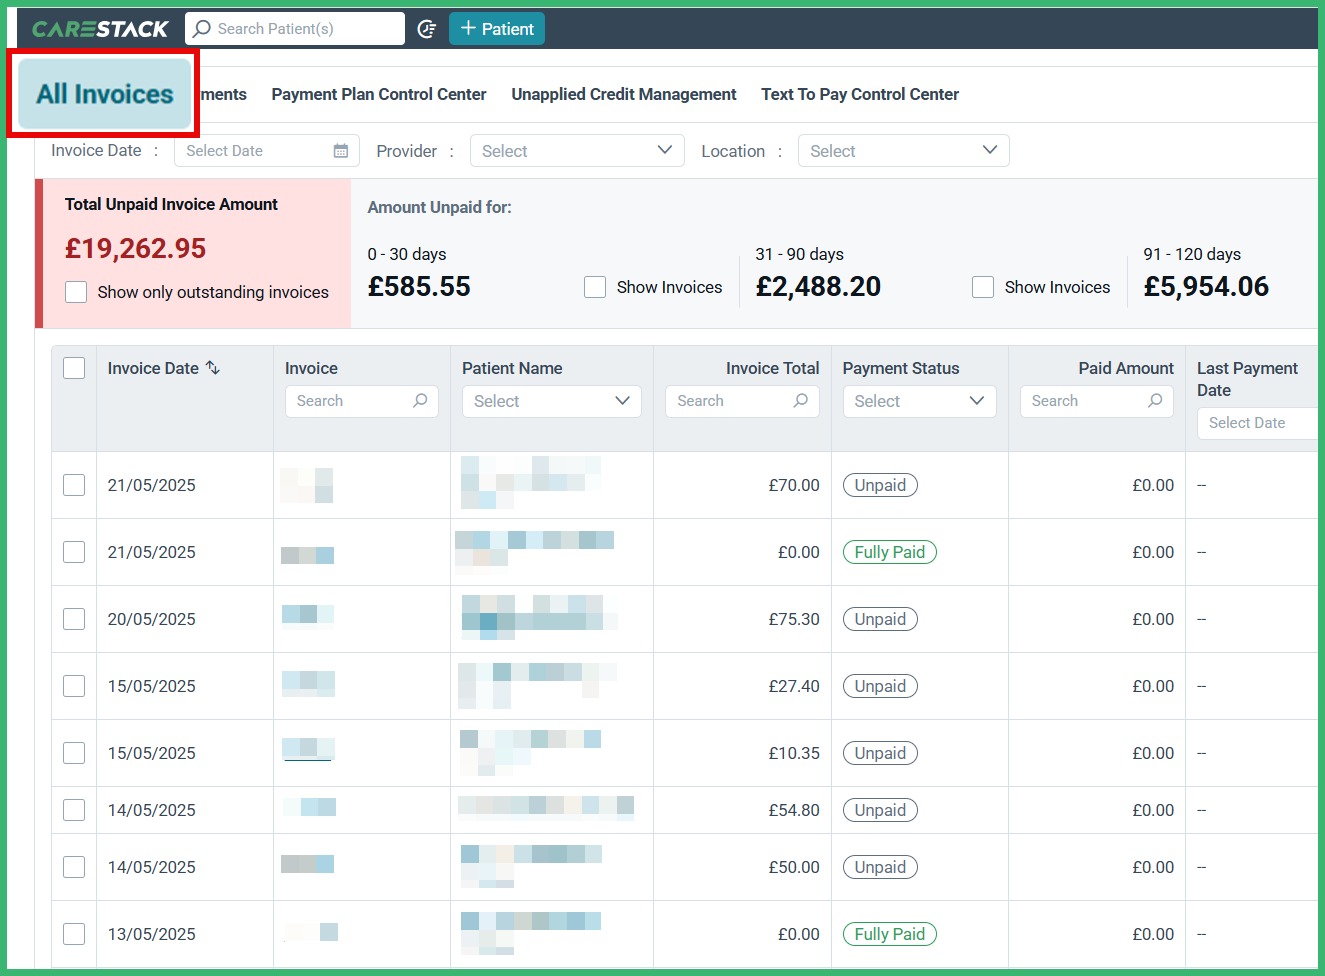Select the header checkbox to select all invoices
This screenshot has height=976, width=1325.
tap(74, 368)
